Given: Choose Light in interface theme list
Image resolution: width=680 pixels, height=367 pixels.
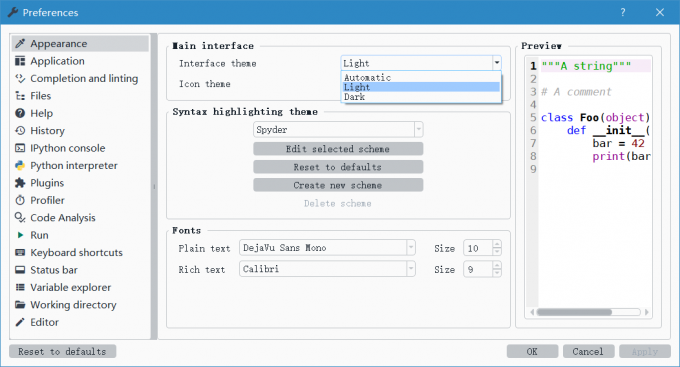Looking at the screenshot, I should 421,87.
